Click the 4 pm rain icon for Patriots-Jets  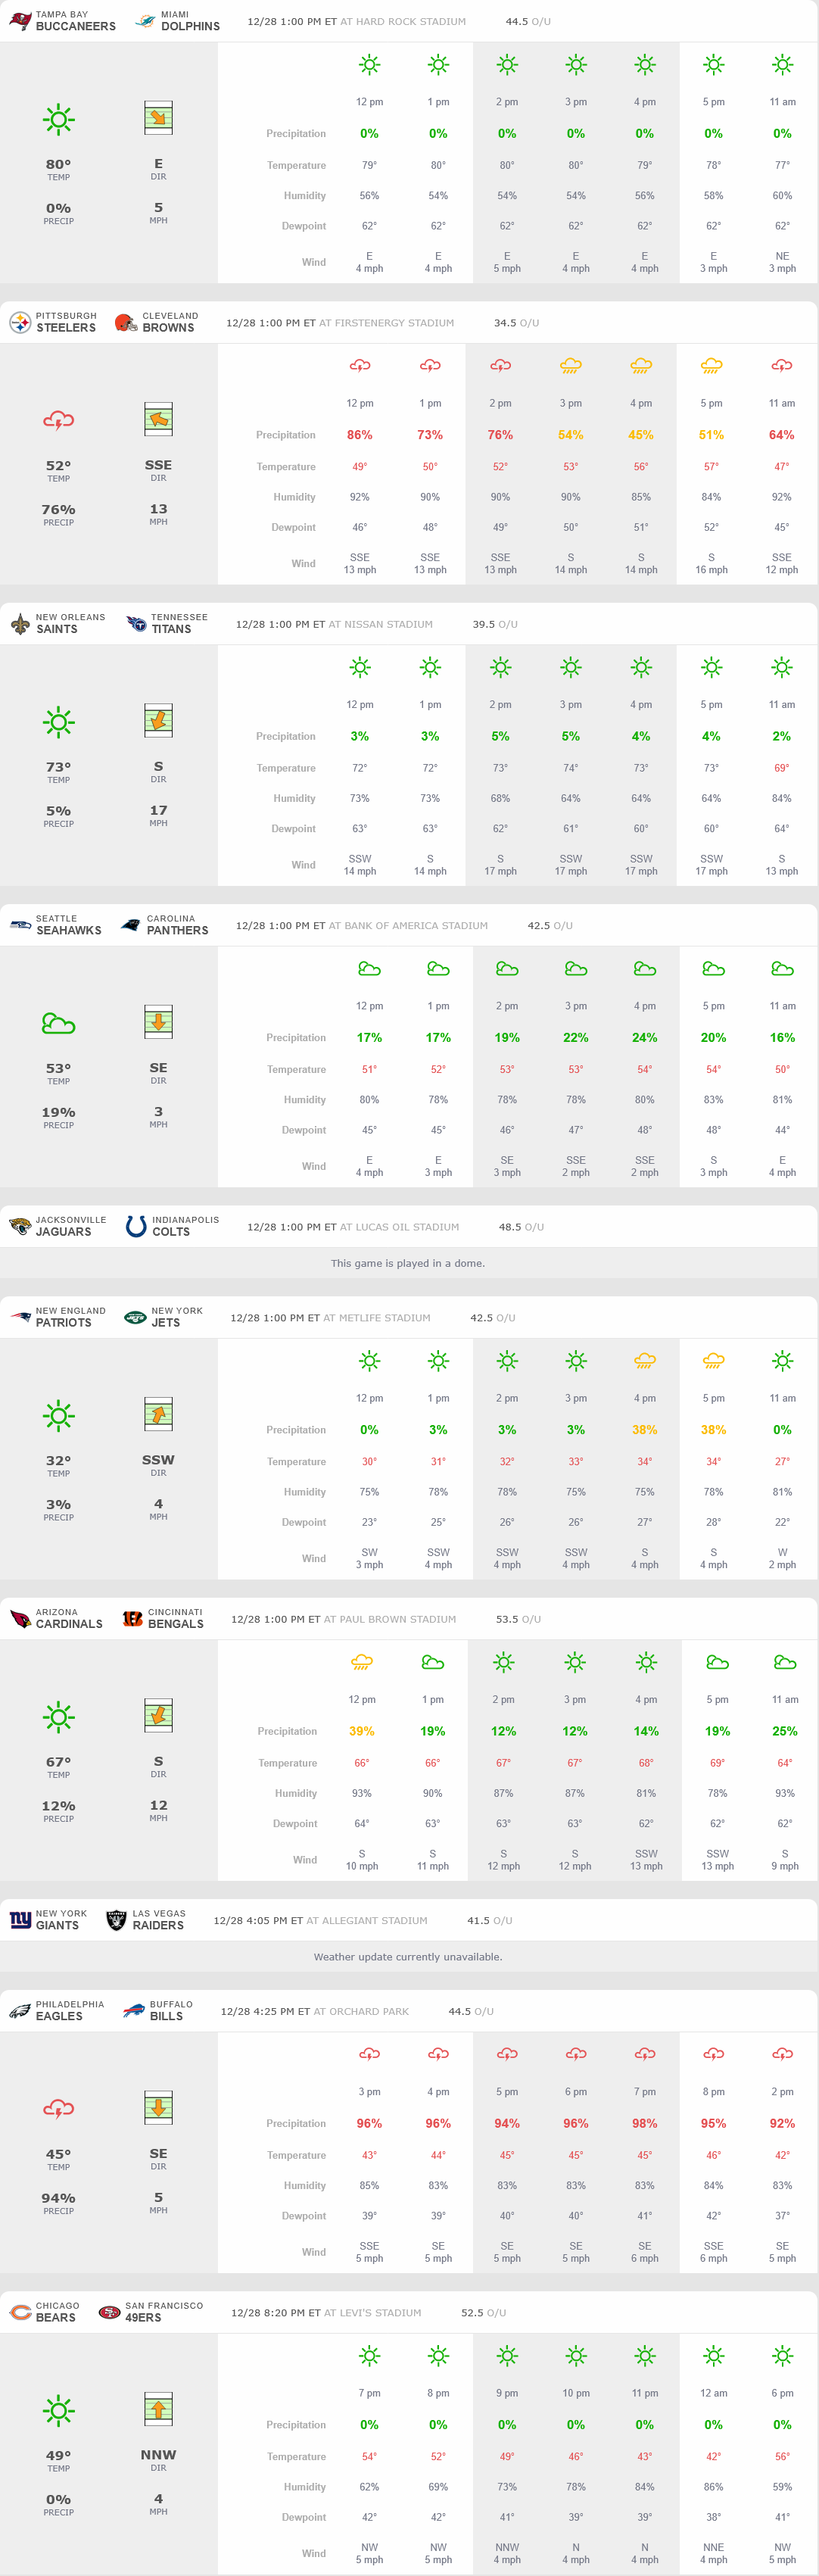coord(645,1361)
